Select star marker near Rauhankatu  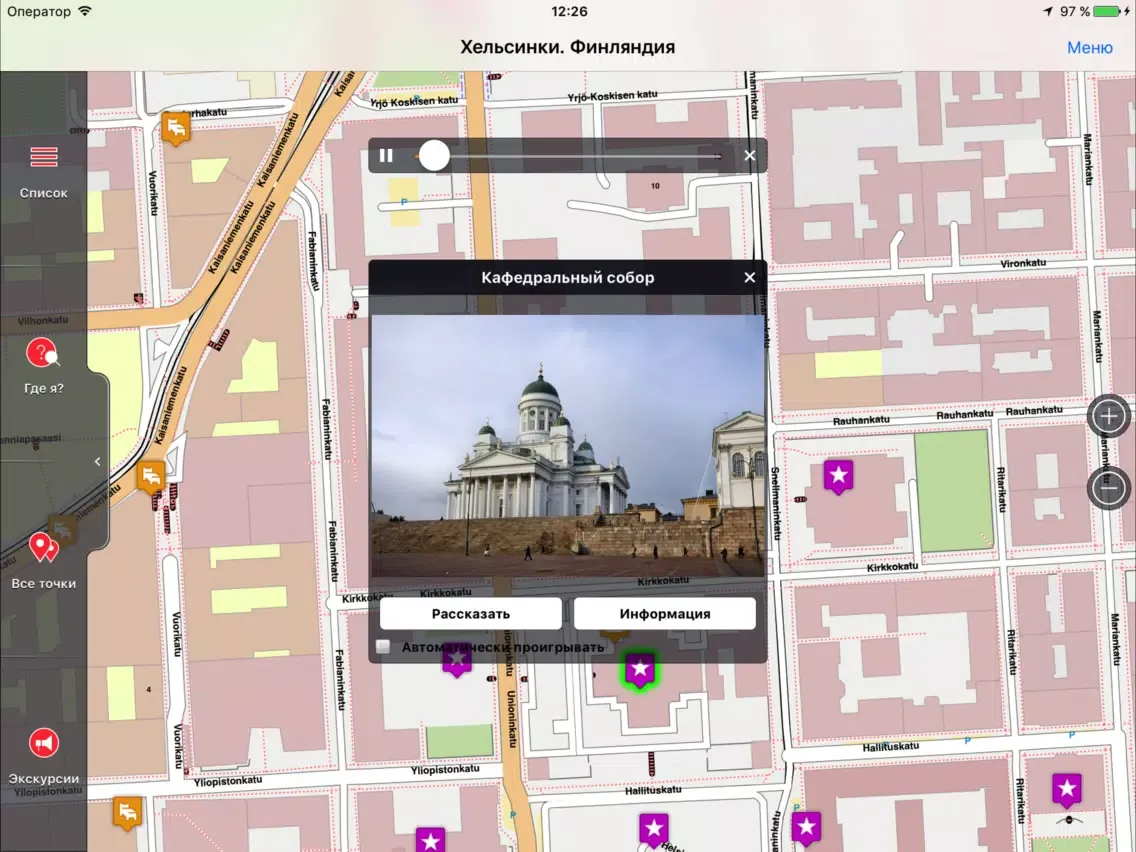(838, 477)
